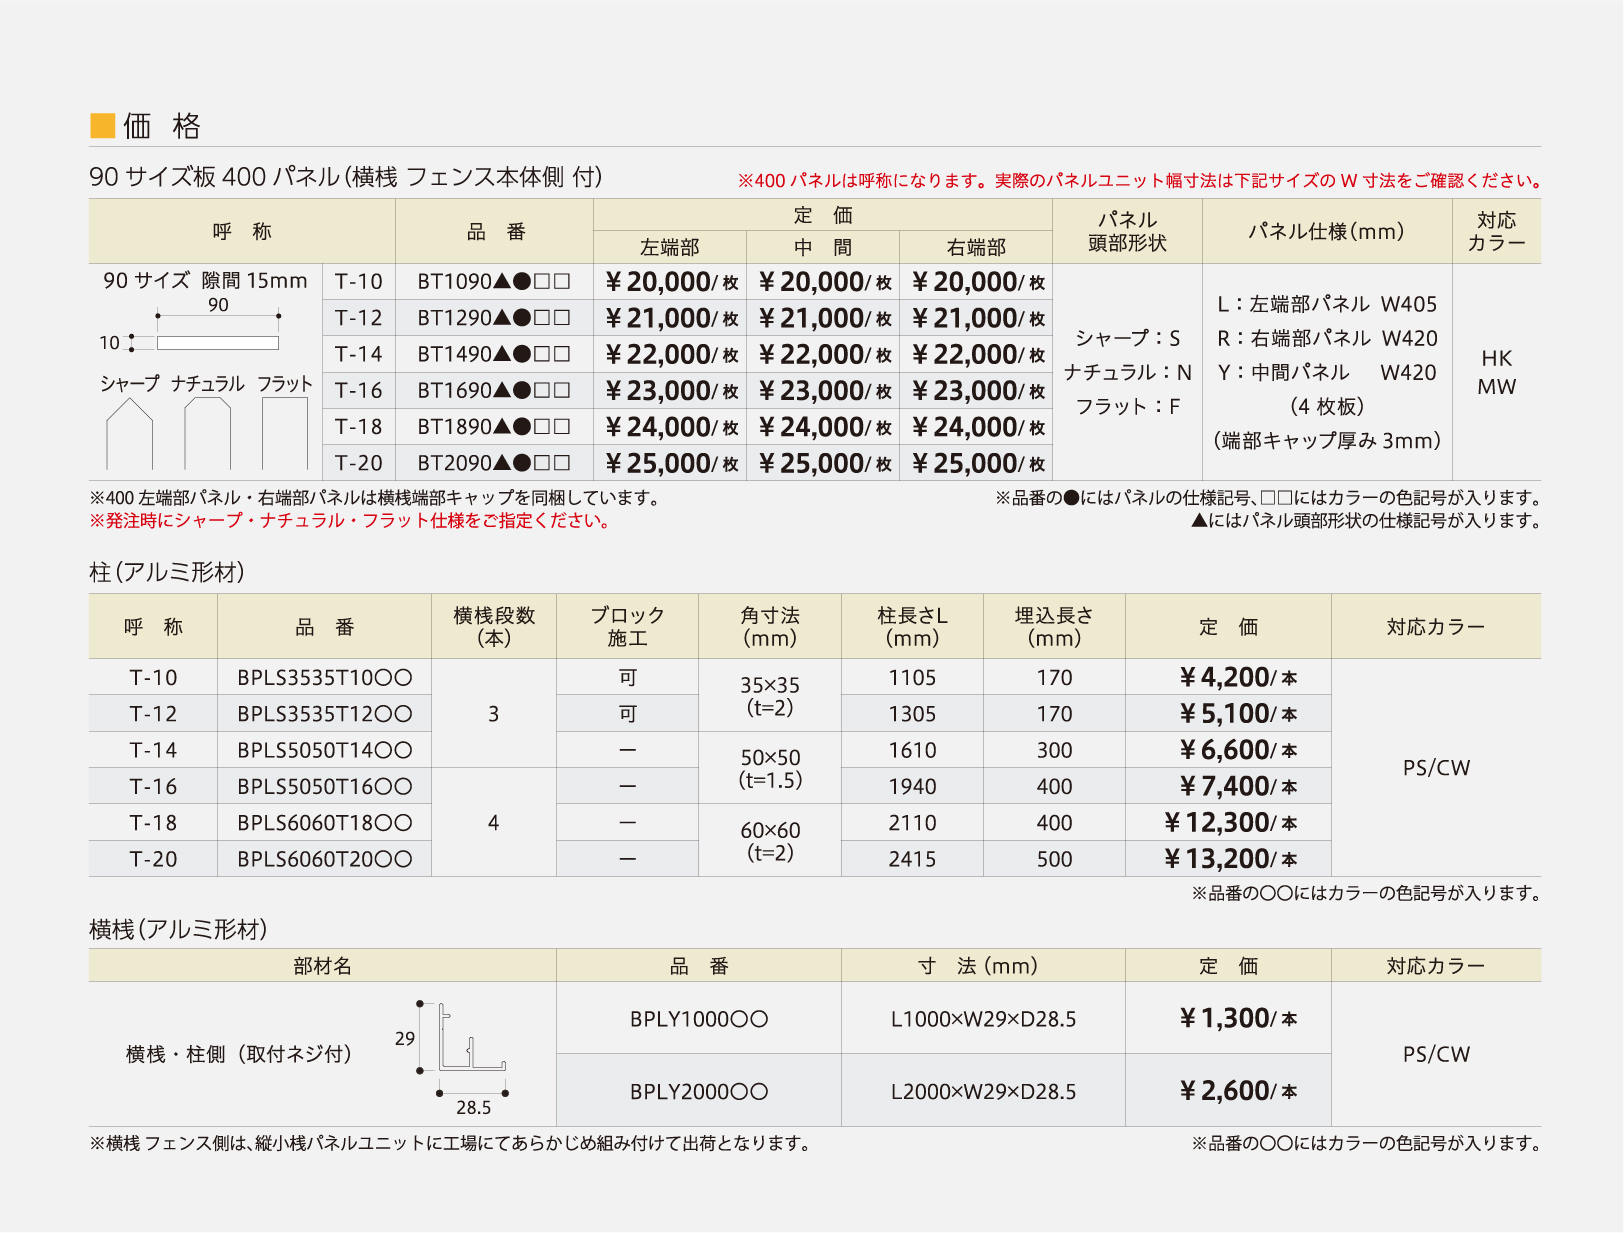Select post code BPLS3535T10○○
This screenshot has height=1233, width=1624.
click(325, 677)
